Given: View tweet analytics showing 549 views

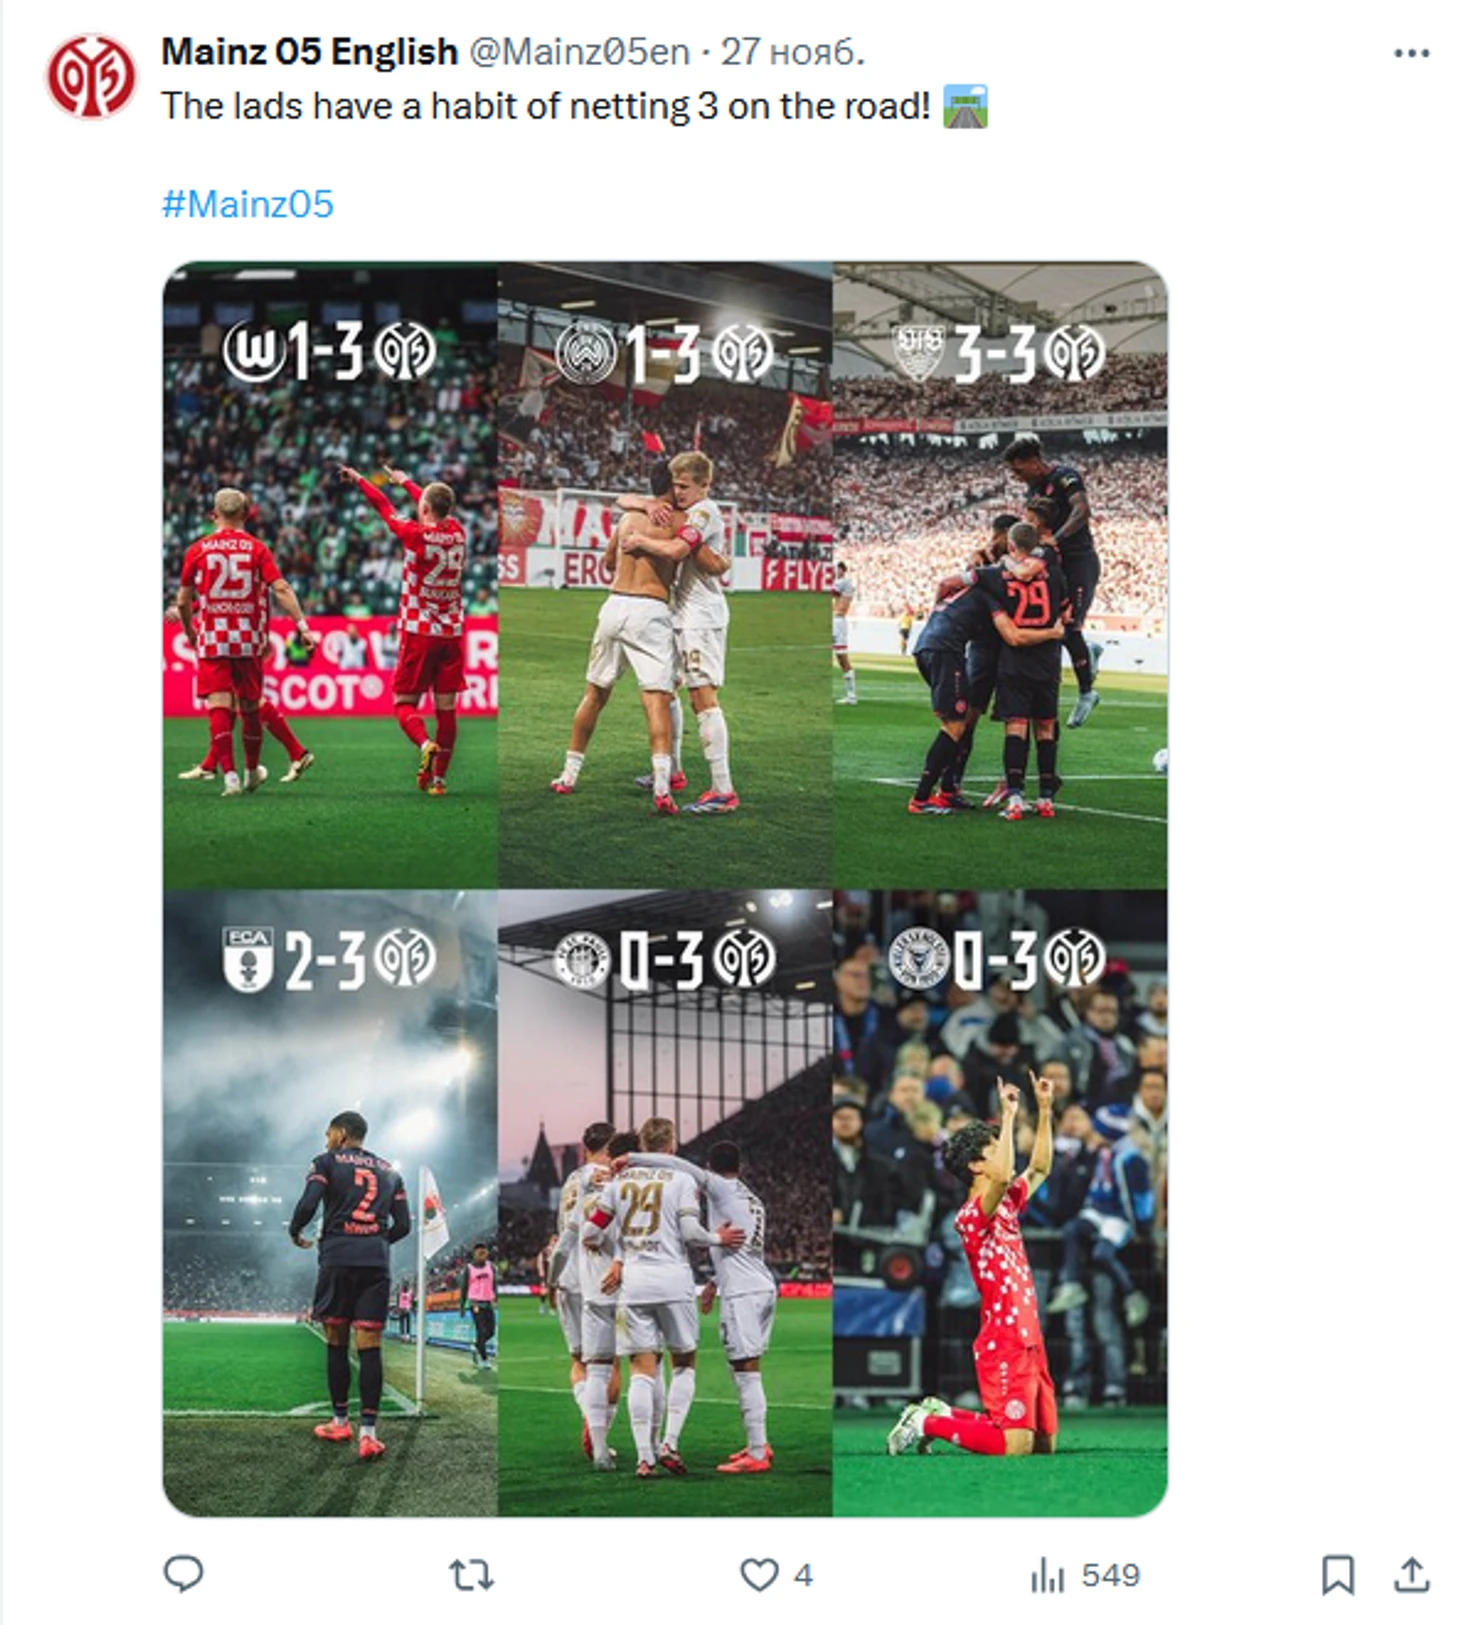Looking at the screenshot, I should tap(1085, 1576).
